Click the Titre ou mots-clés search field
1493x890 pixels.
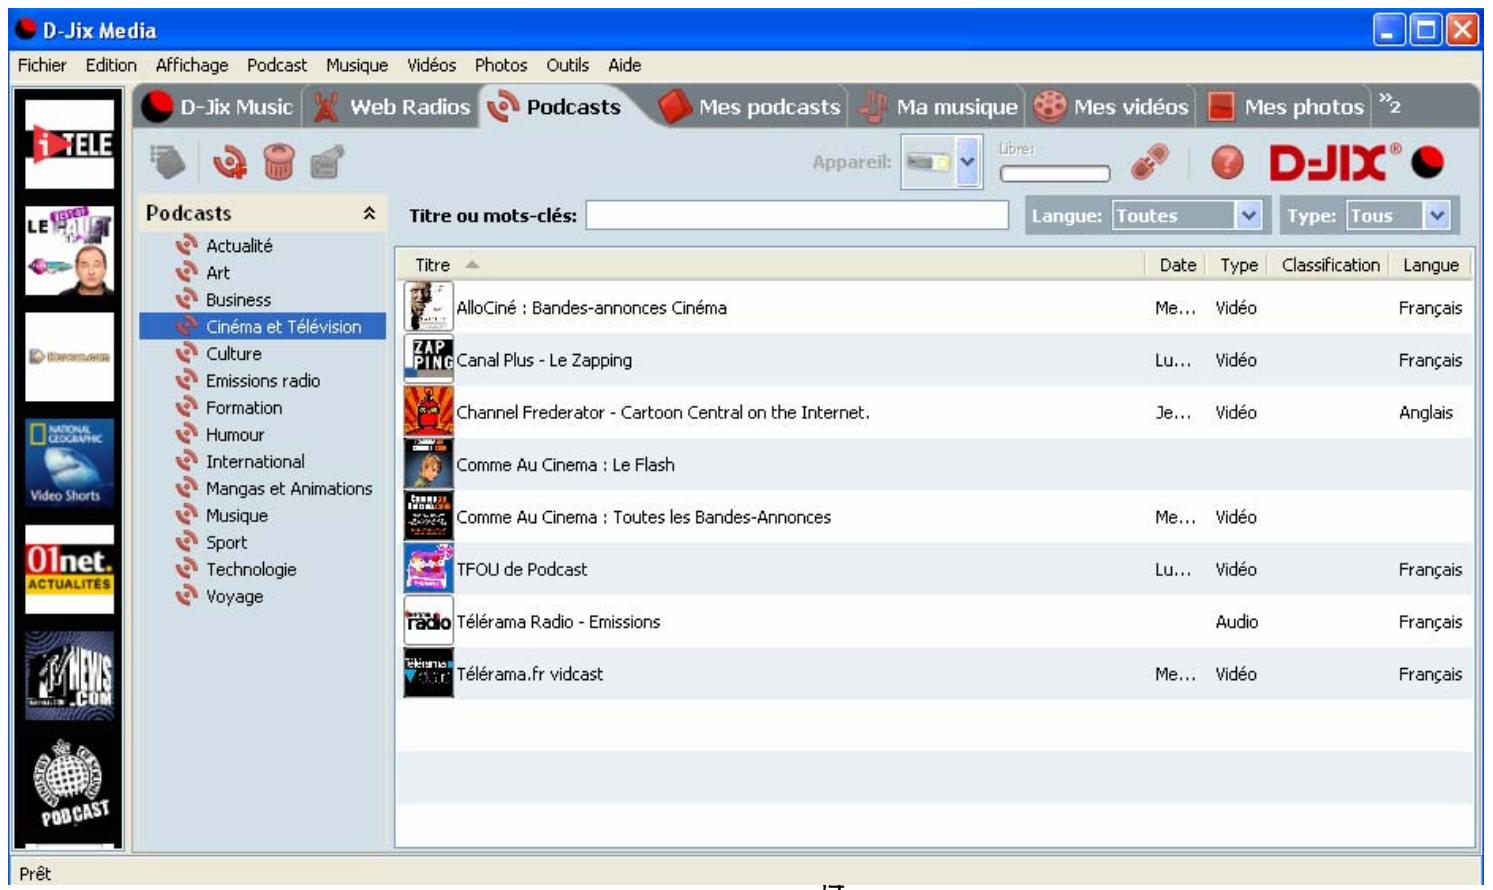pyautogui.click(x=797, y=215)
